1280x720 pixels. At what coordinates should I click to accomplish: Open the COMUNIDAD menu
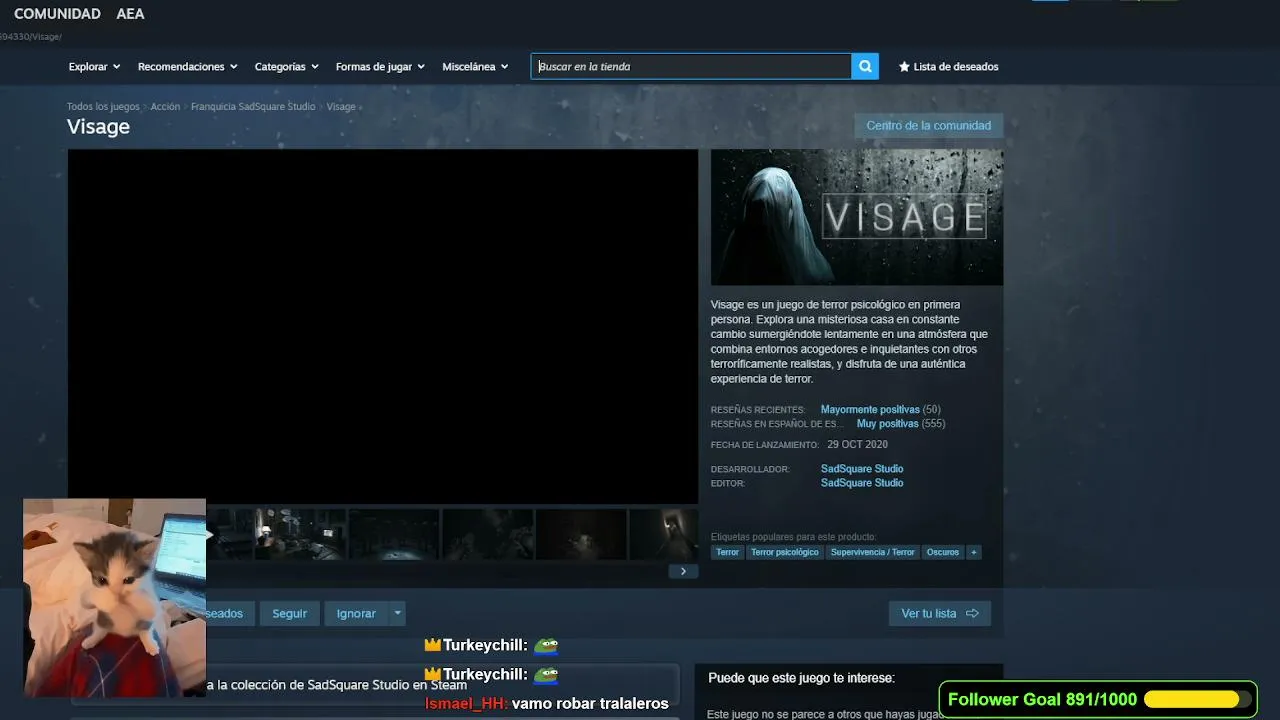click(57, 14)
